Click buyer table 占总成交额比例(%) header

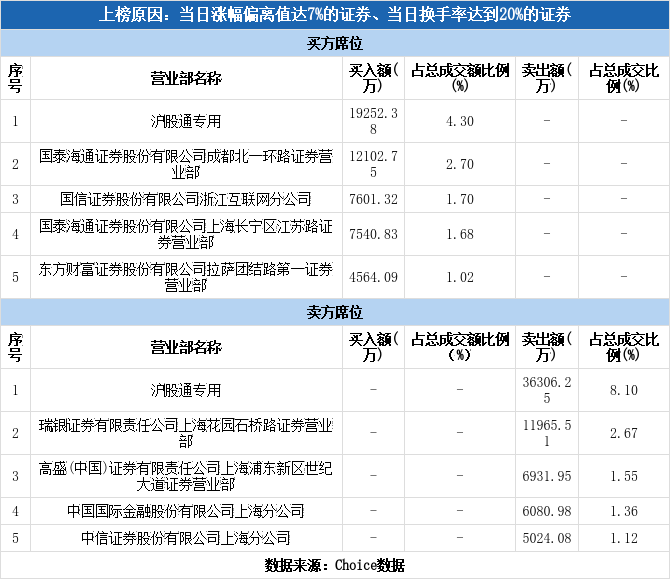460,78
